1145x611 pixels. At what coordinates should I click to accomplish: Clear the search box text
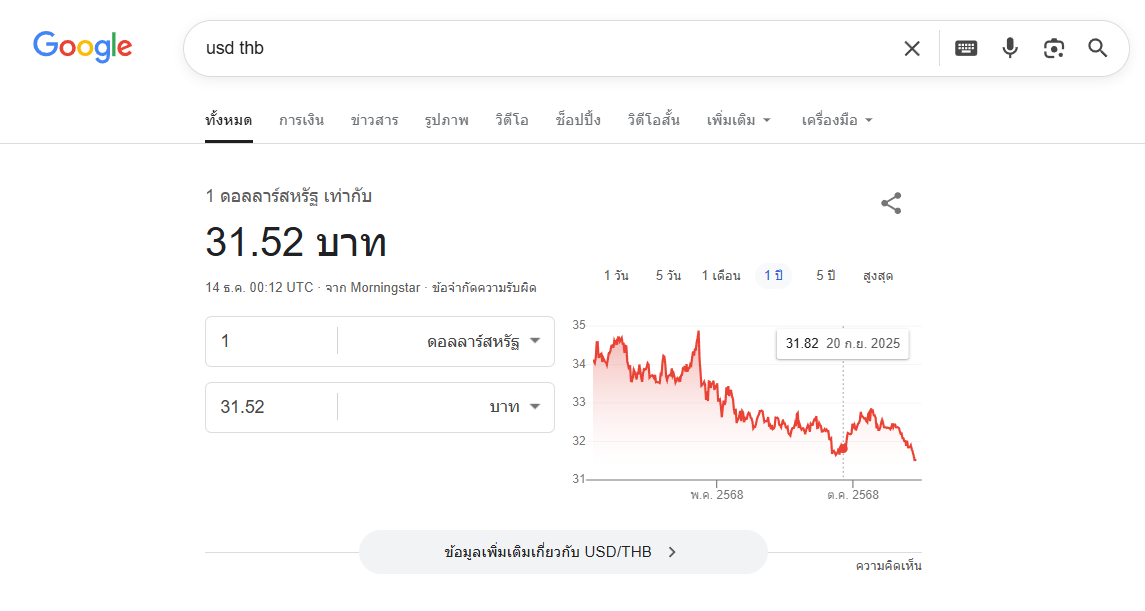[x=911, y=48]
